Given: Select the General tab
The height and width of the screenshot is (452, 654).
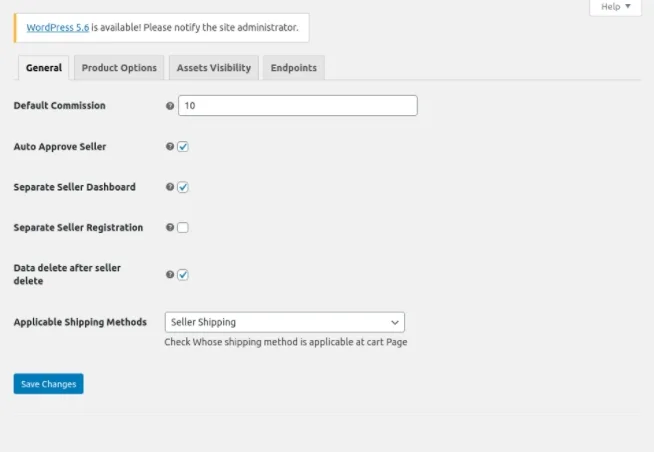Looking at the screenshot, I should (44, 68).
